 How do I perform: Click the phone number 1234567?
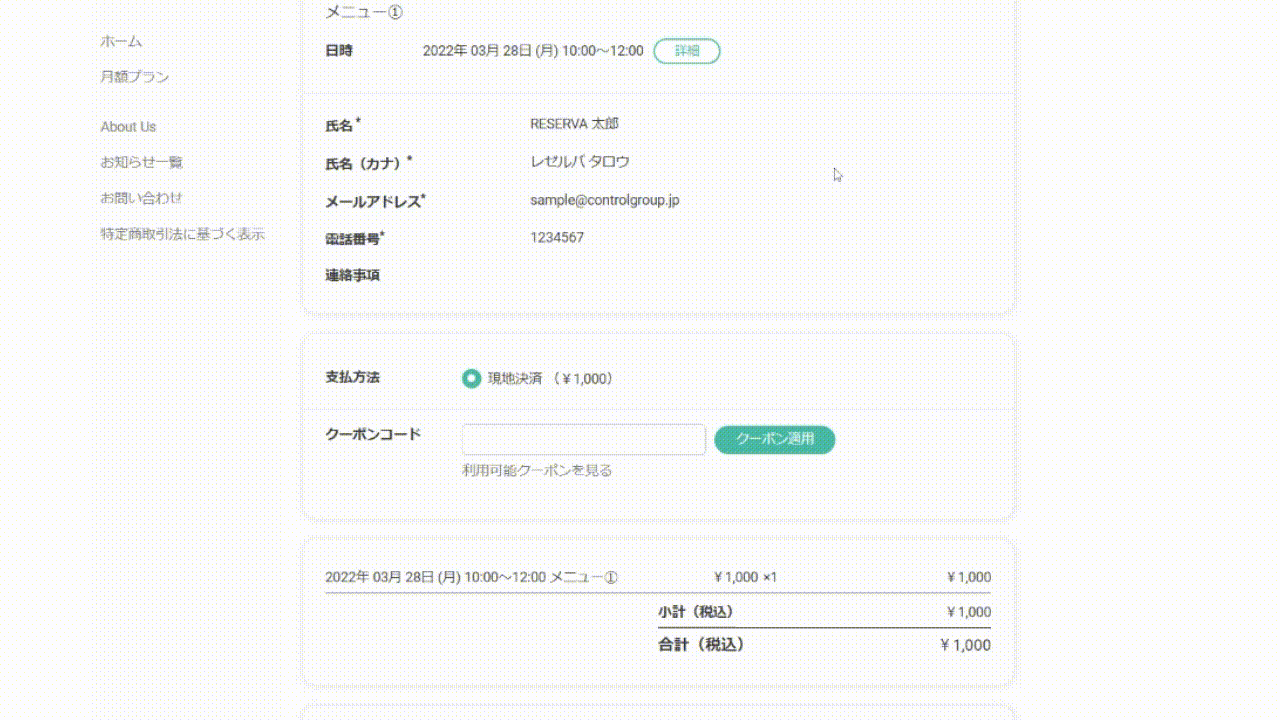point(557,238)
